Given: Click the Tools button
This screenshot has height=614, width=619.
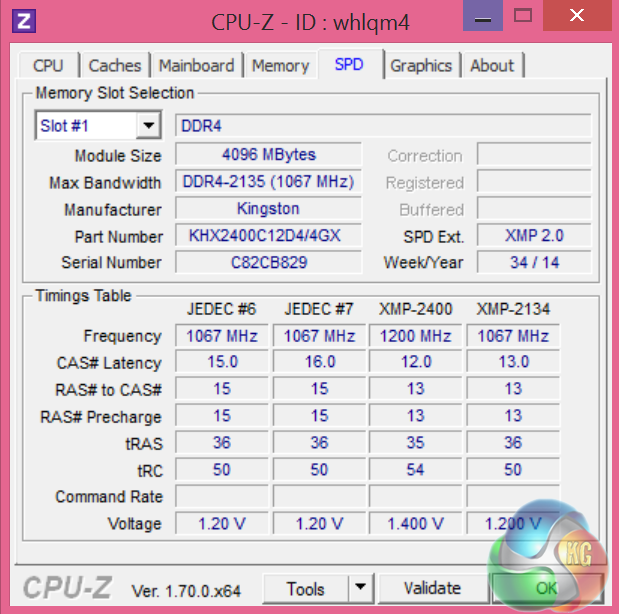Looking at the screenshot, I should pos(305,588).
